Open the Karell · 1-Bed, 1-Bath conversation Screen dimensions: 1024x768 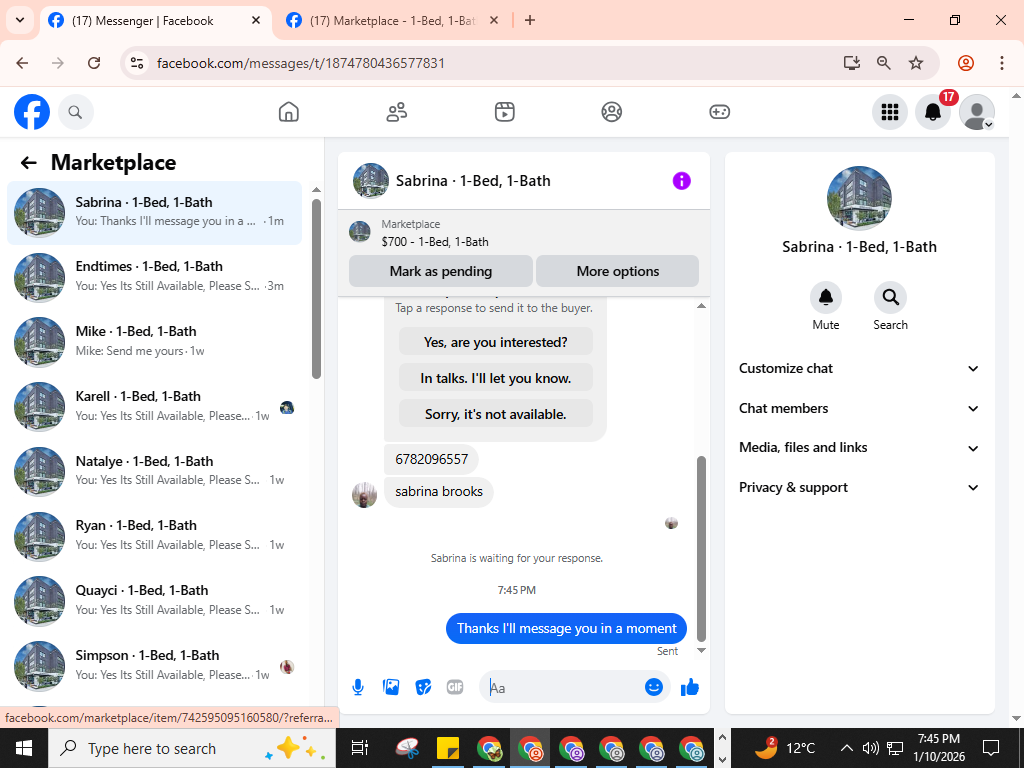[155, 407]
